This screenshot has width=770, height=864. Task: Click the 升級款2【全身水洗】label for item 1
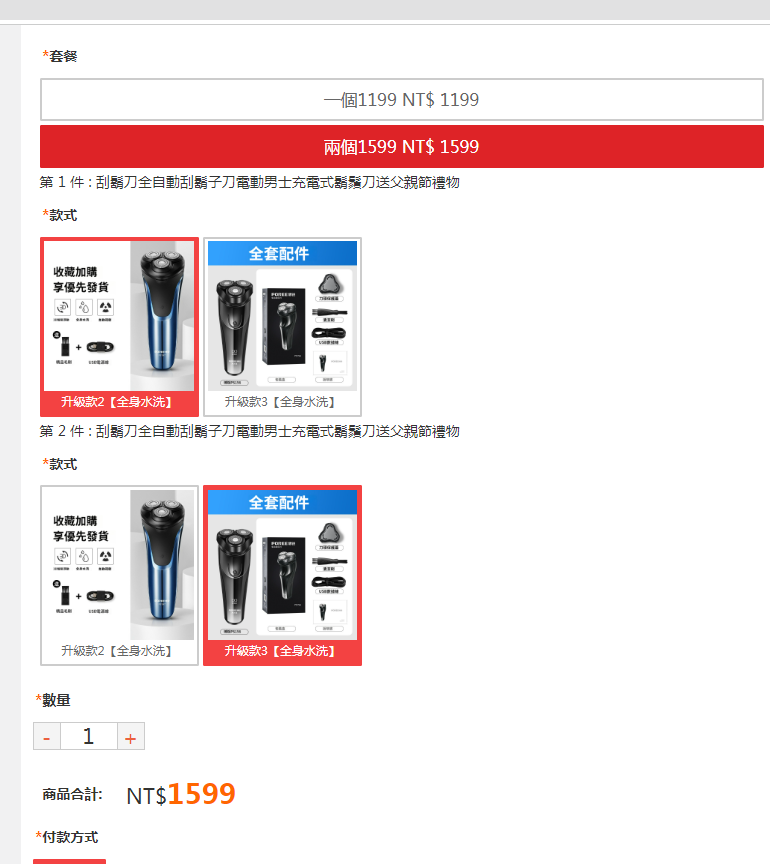click(116, 402)
